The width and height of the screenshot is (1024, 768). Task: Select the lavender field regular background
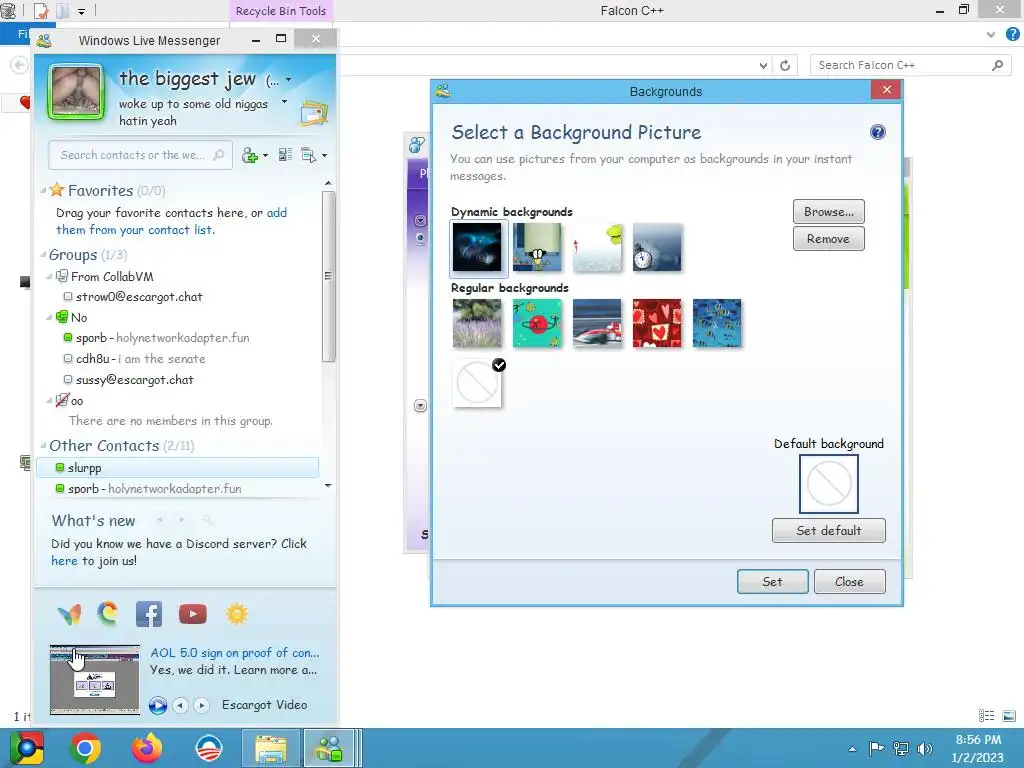[477, 323]
